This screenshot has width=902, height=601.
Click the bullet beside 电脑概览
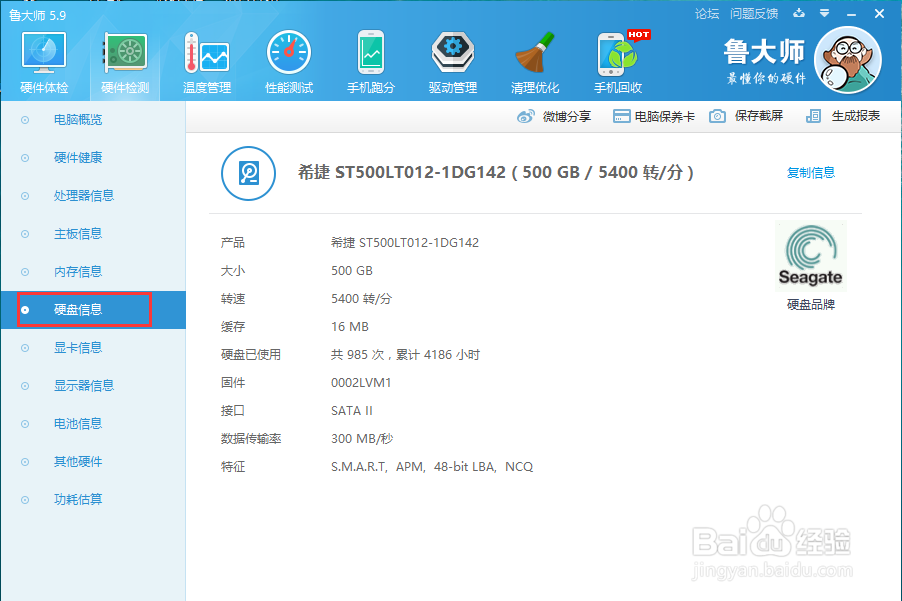click(x=25, y=120)
